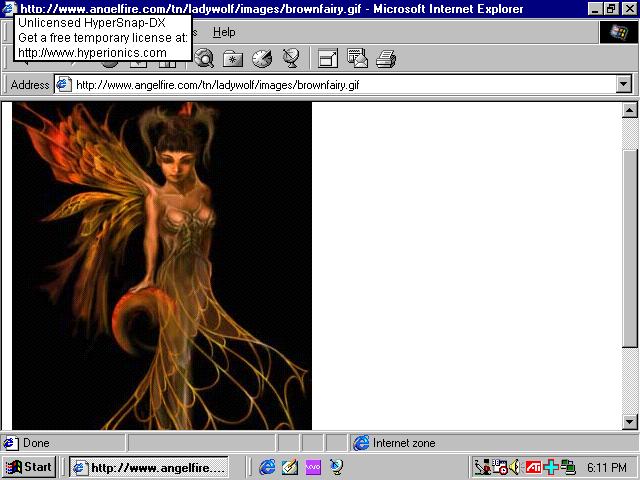The image size is (640, 480).
Task: Launch Internet Explorer from Quick Launch
Action: tap(267, 467)
